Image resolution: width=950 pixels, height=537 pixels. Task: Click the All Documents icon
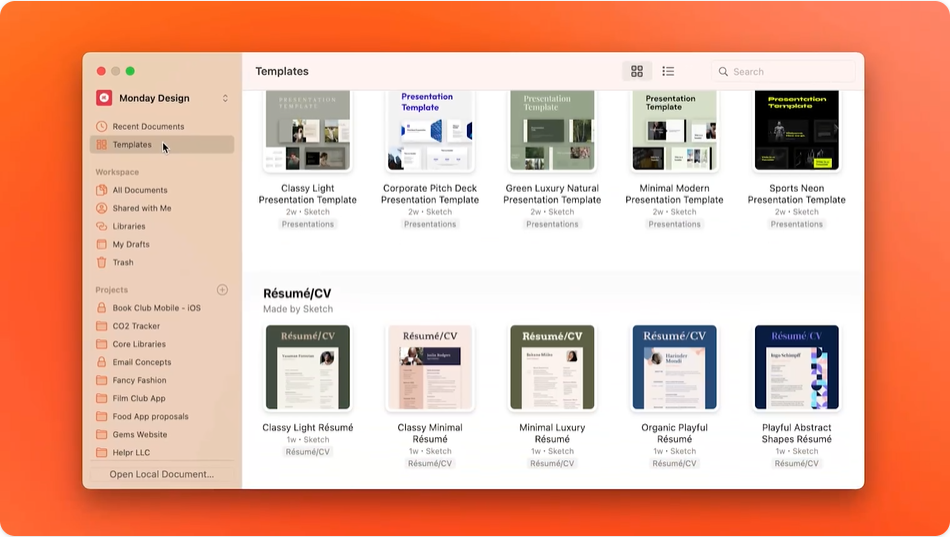click(x=101, y=190)
